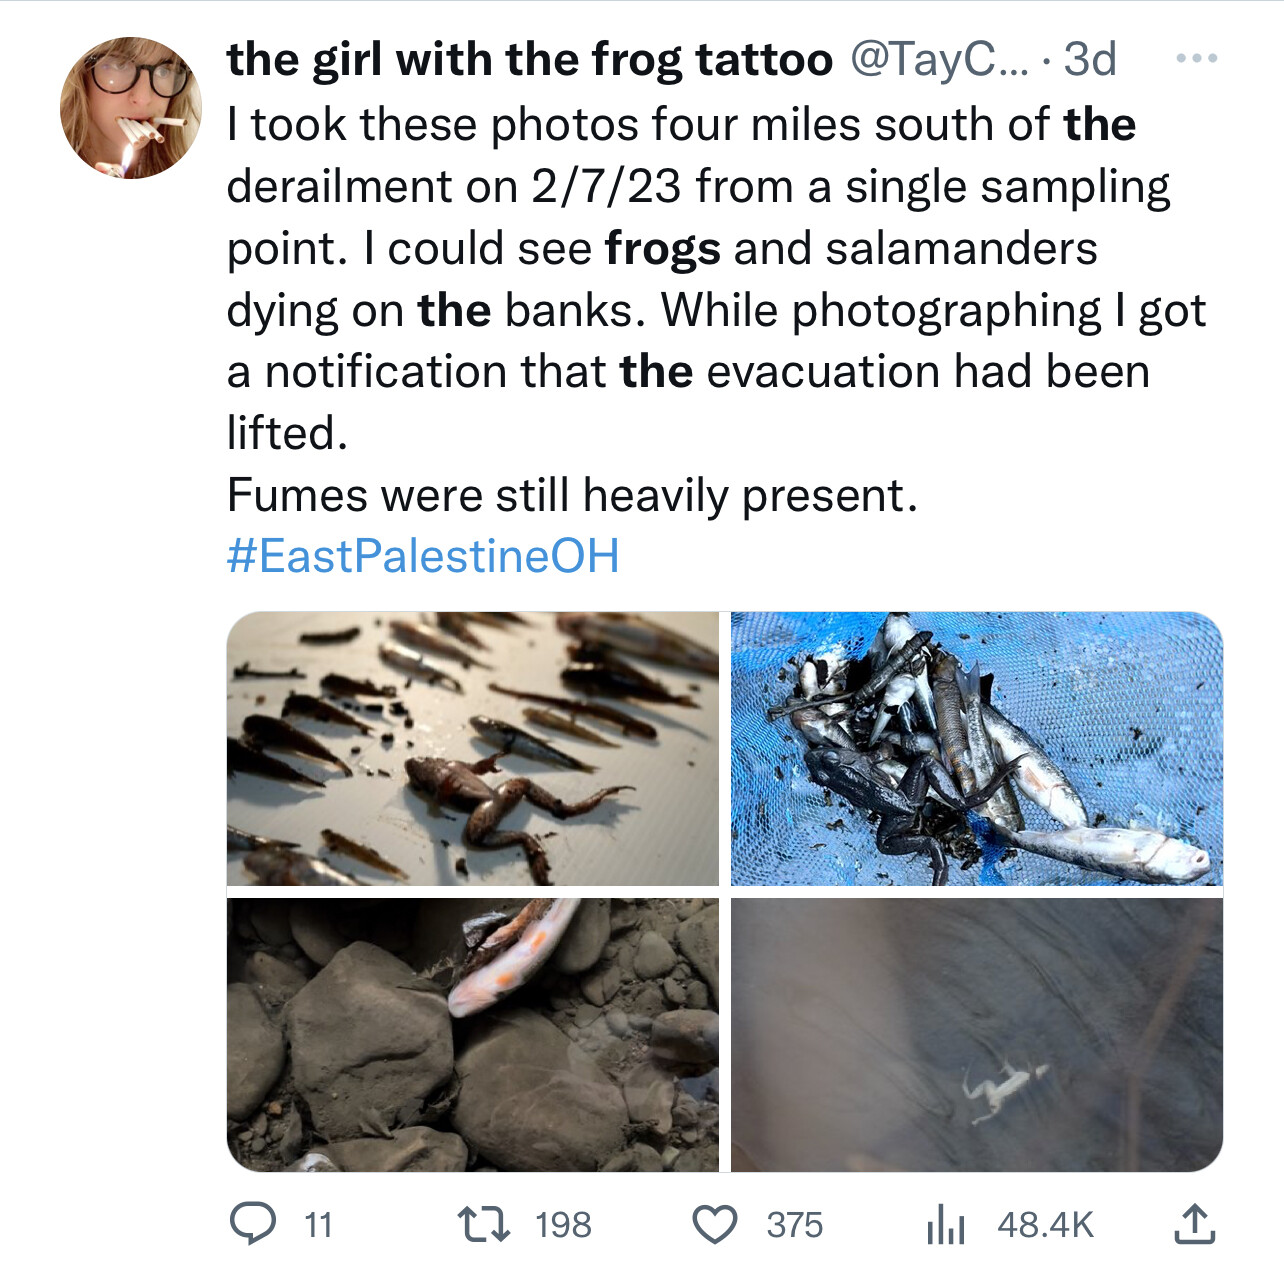Click the 11 replies count
The height and width of the screenshot is (1281, 1284).
tap(318, 1225)
